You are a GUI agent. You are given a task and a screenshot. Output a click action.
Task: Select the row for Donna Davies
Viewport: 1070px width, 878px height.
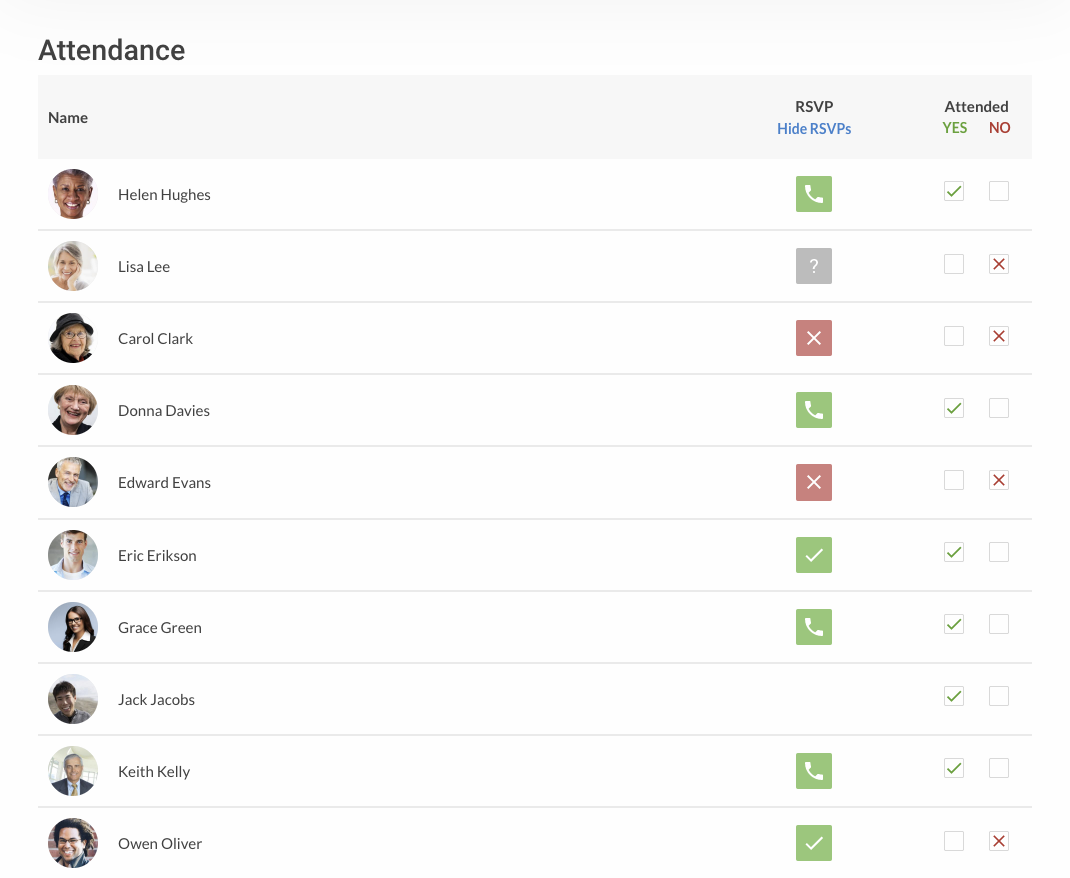coord(450,410)
